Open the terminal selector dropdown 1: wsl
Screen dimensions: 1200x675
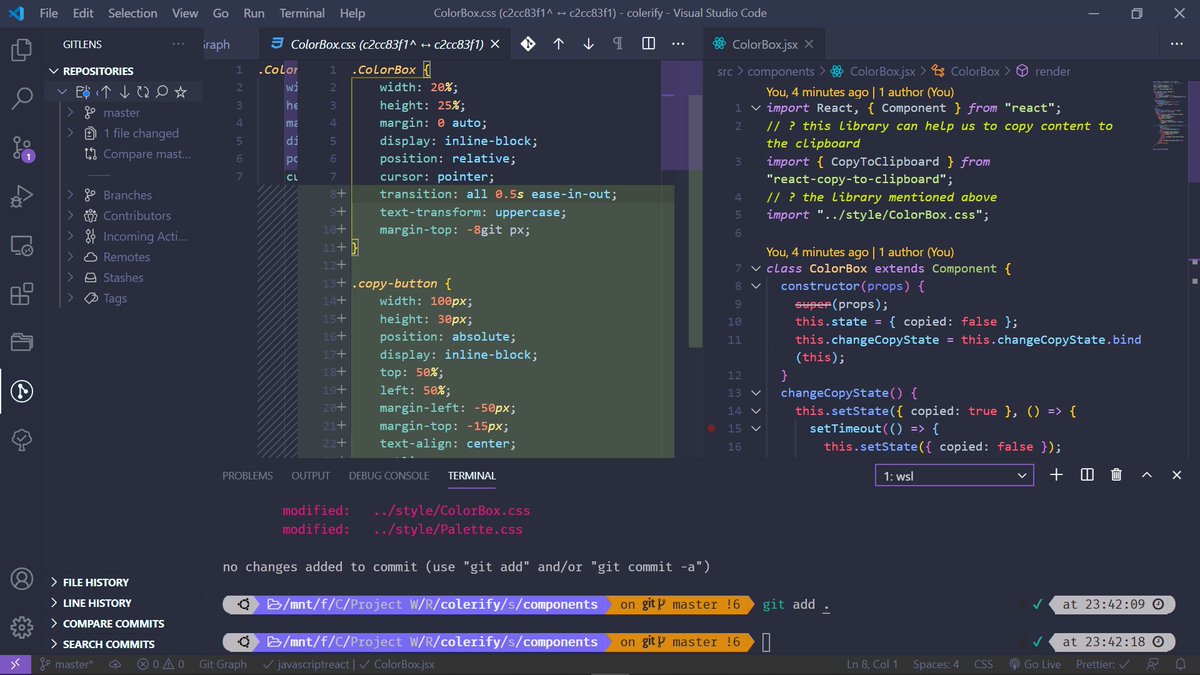[x=954, y=476]
